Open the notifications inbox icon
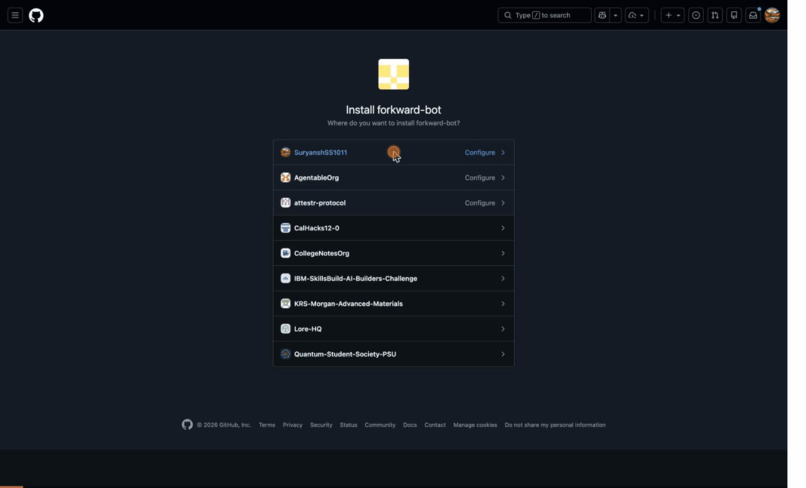Screen dimensions: 806x488 click(753, 15)
